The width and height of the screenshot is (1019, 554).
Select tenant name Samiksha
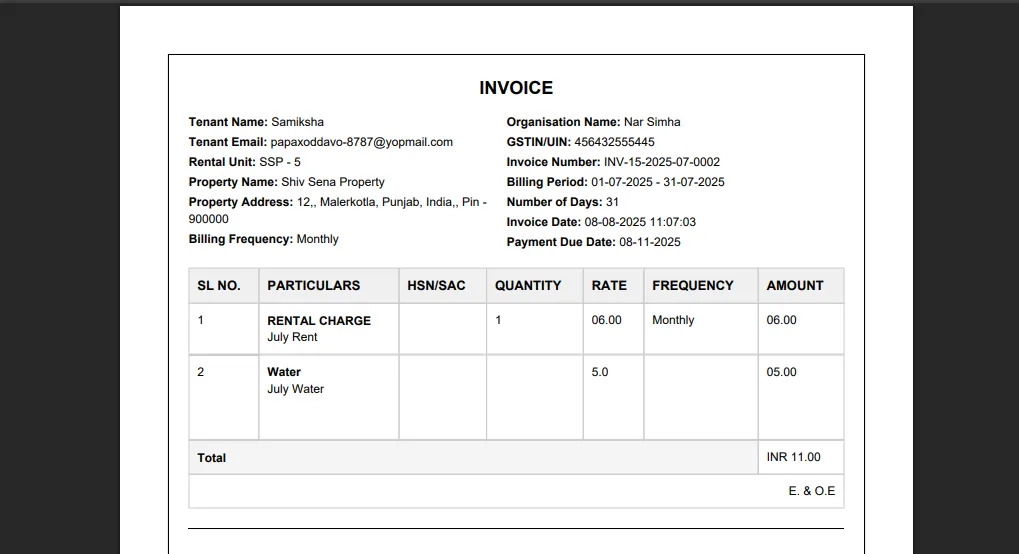point(297,122)
